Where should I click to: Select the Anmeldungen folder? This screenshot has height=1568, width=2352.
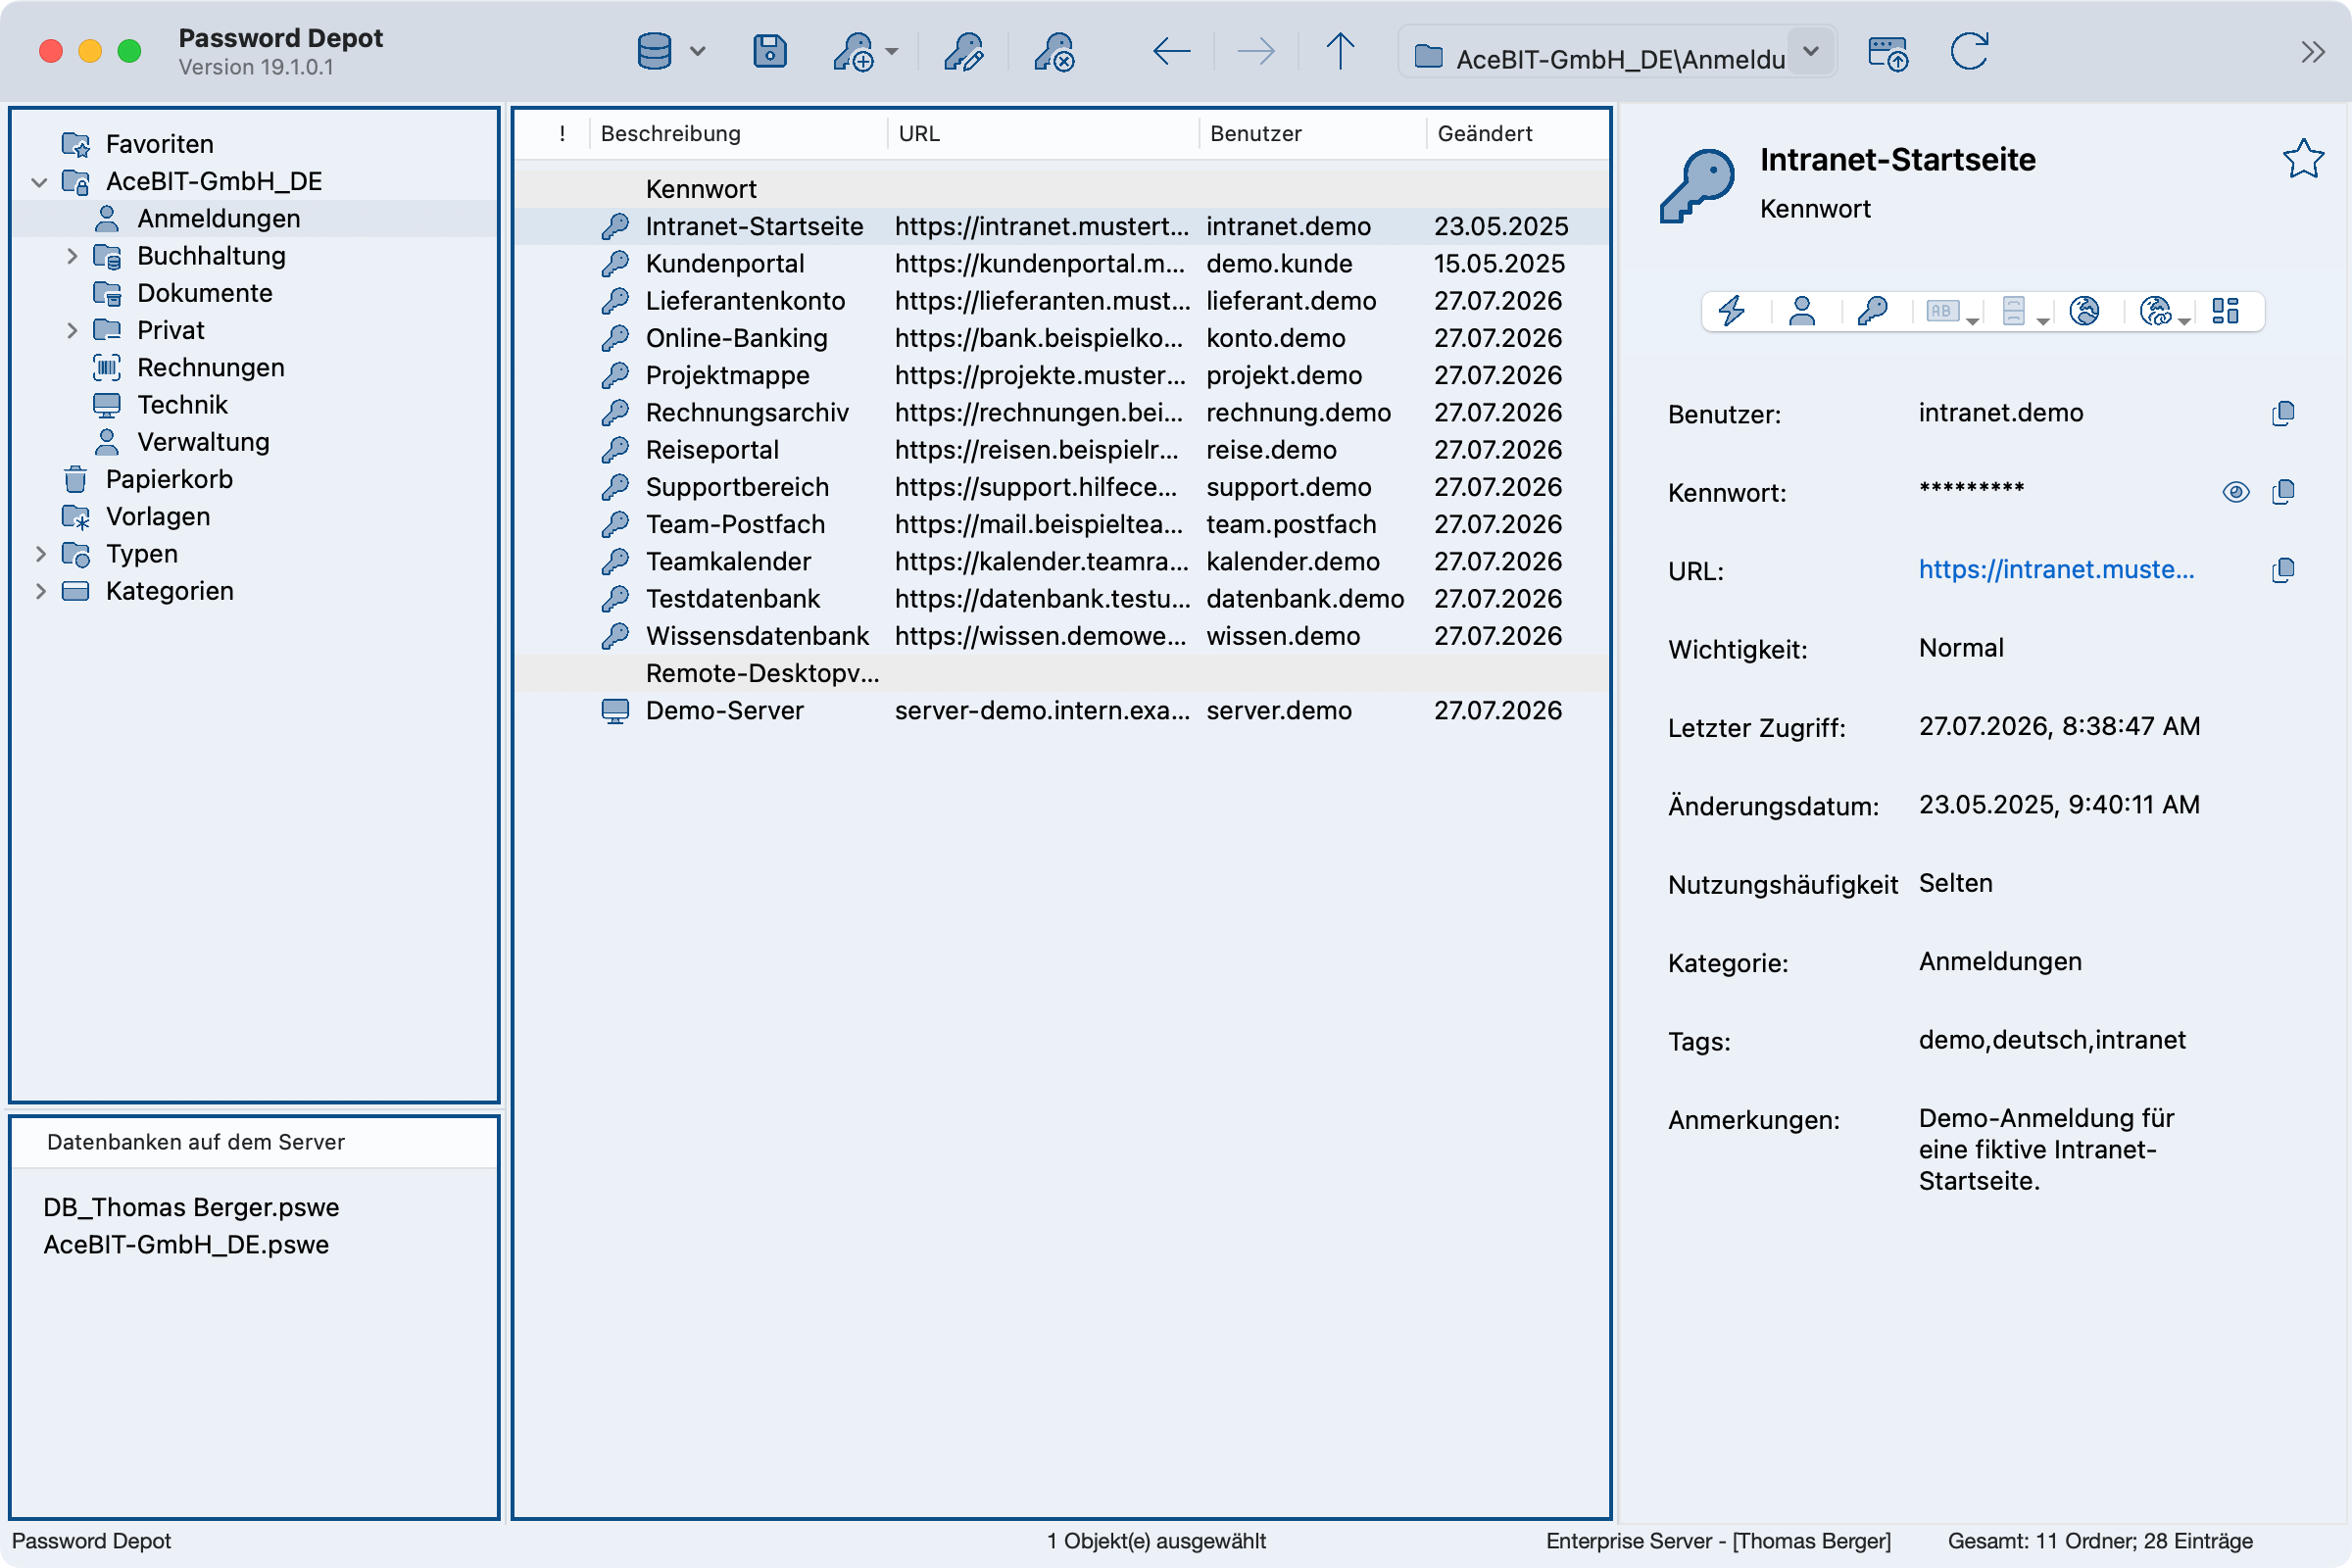(218, 219)
